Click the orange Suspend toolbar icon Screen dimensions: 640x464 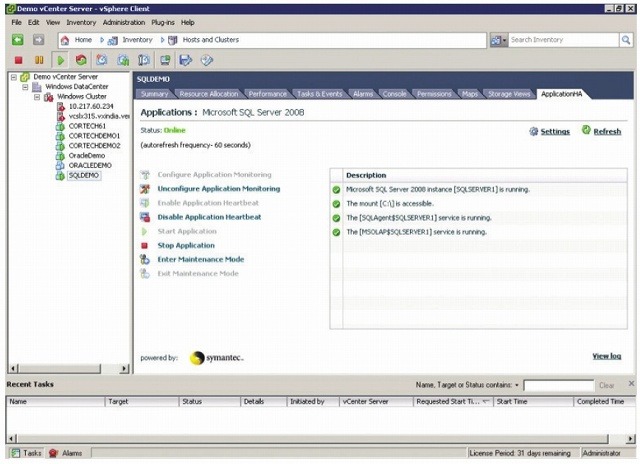click(x=39, y=60)
